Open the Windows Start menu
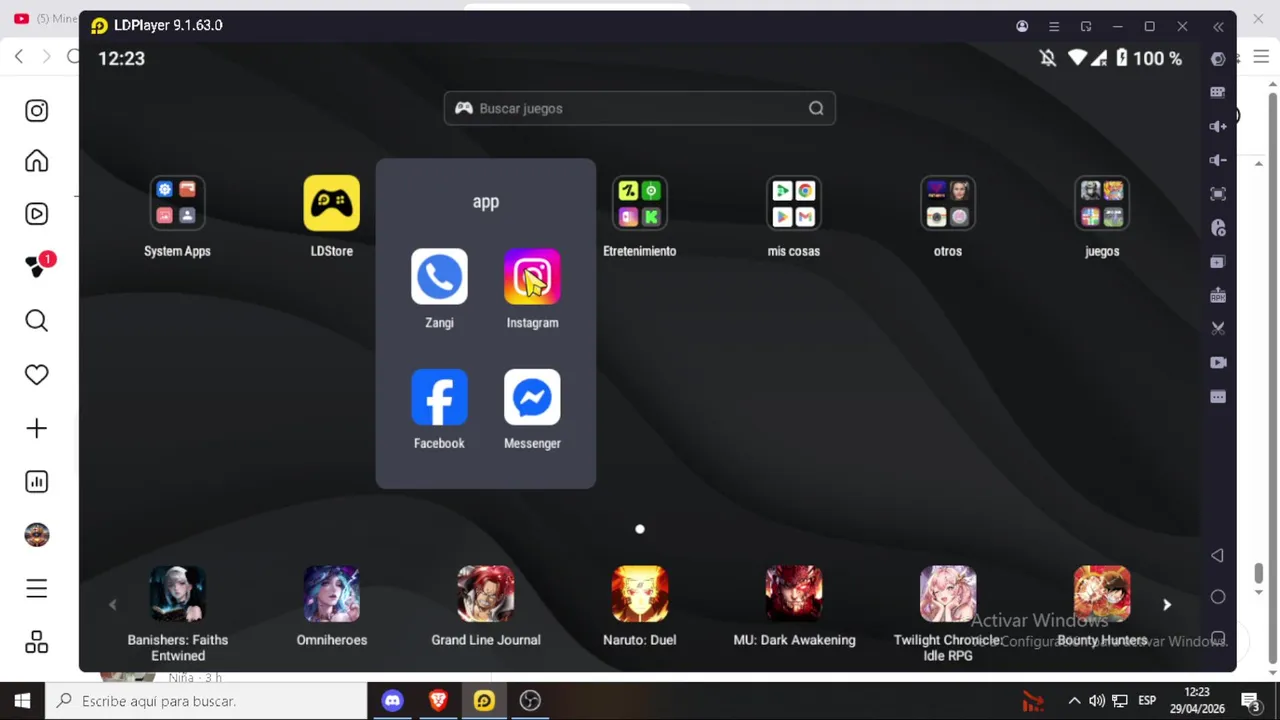1280x720 pixels. click(22, 701)
